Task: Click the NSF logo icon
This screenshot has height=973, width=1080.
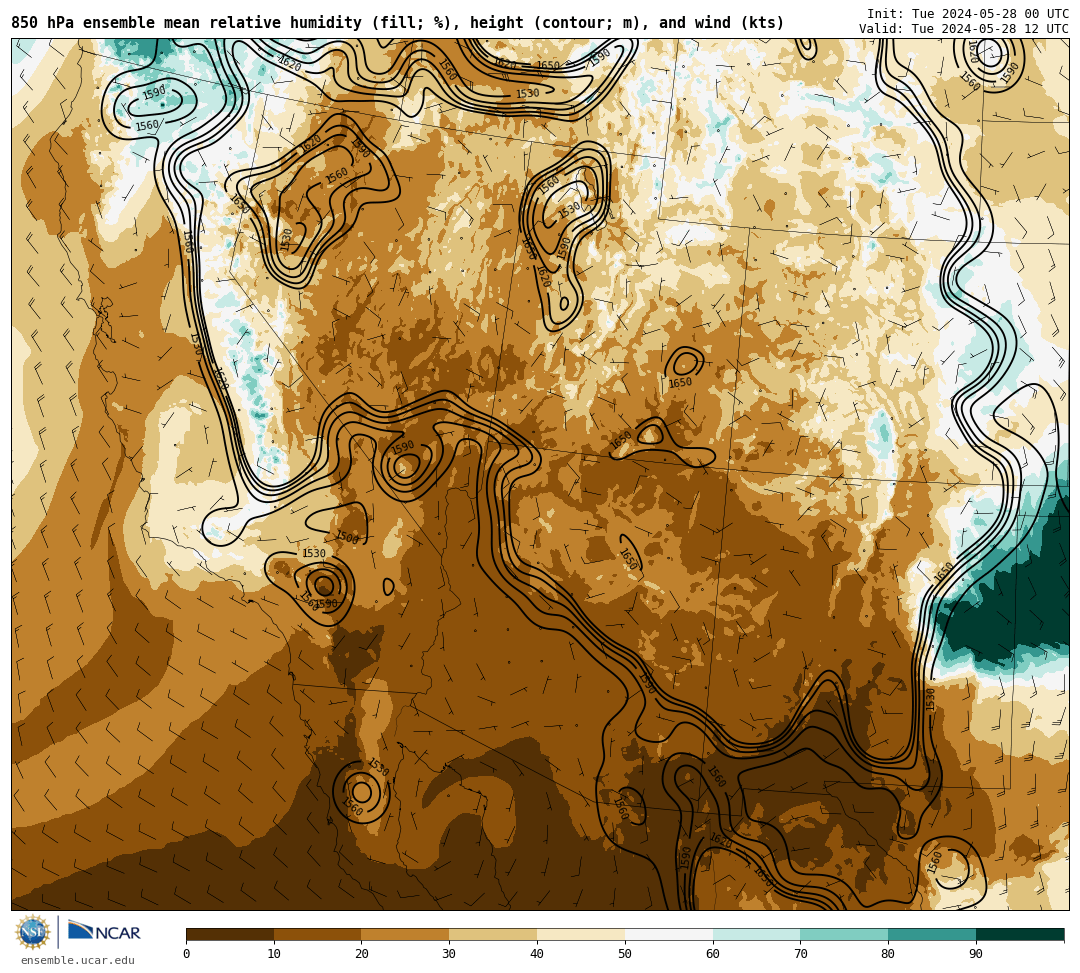Action: point(32,933)
